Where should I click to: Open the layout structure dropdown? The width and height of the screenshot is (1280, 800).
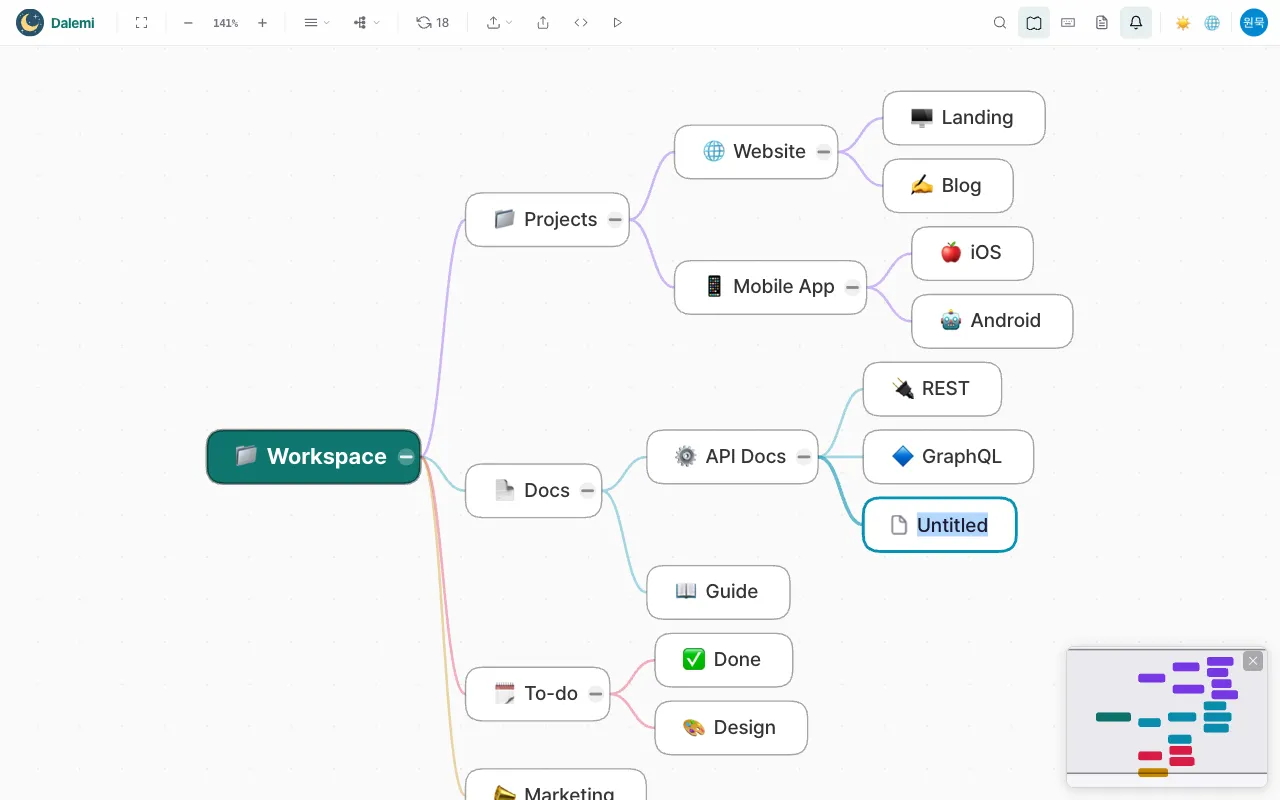coord(366,22)
